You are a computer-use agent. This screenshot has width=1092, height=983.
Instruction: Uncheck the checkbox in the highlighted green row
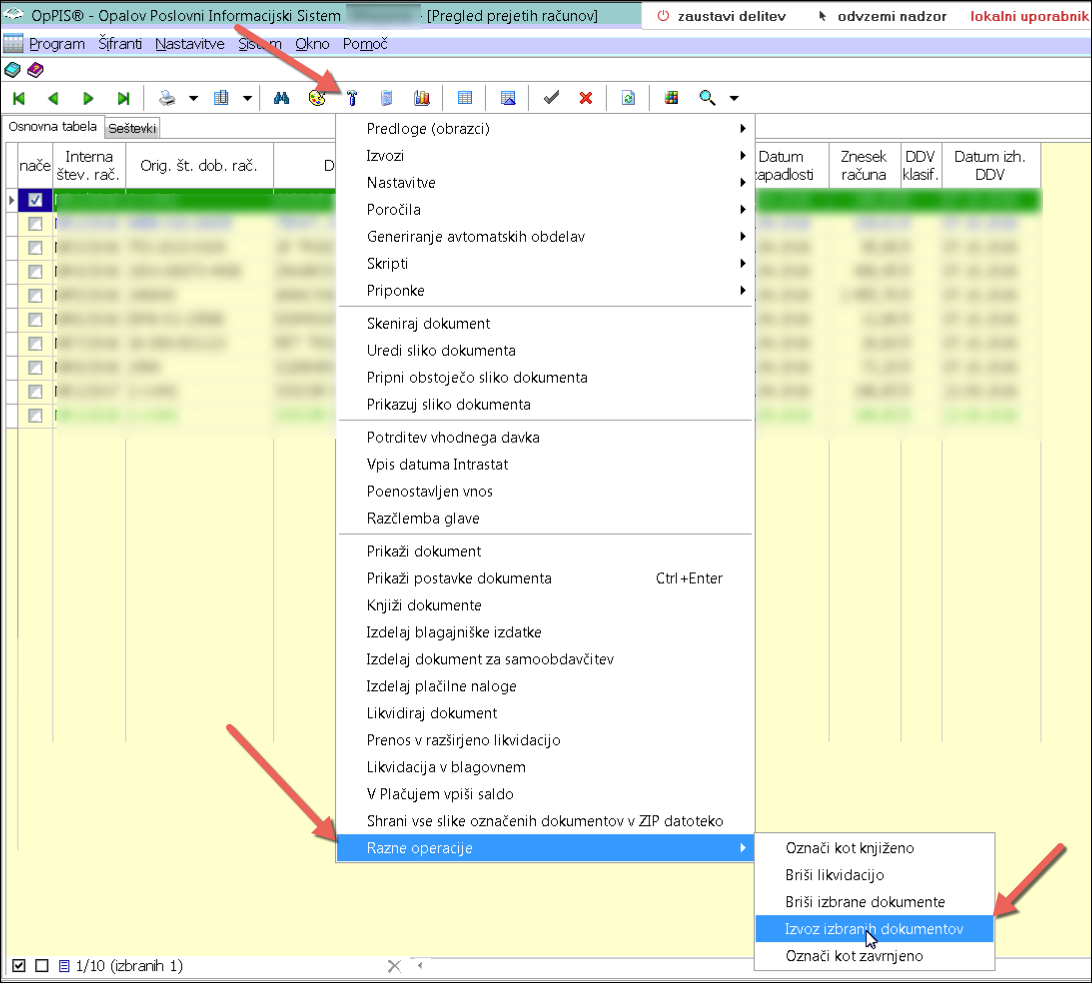point(35,201)
